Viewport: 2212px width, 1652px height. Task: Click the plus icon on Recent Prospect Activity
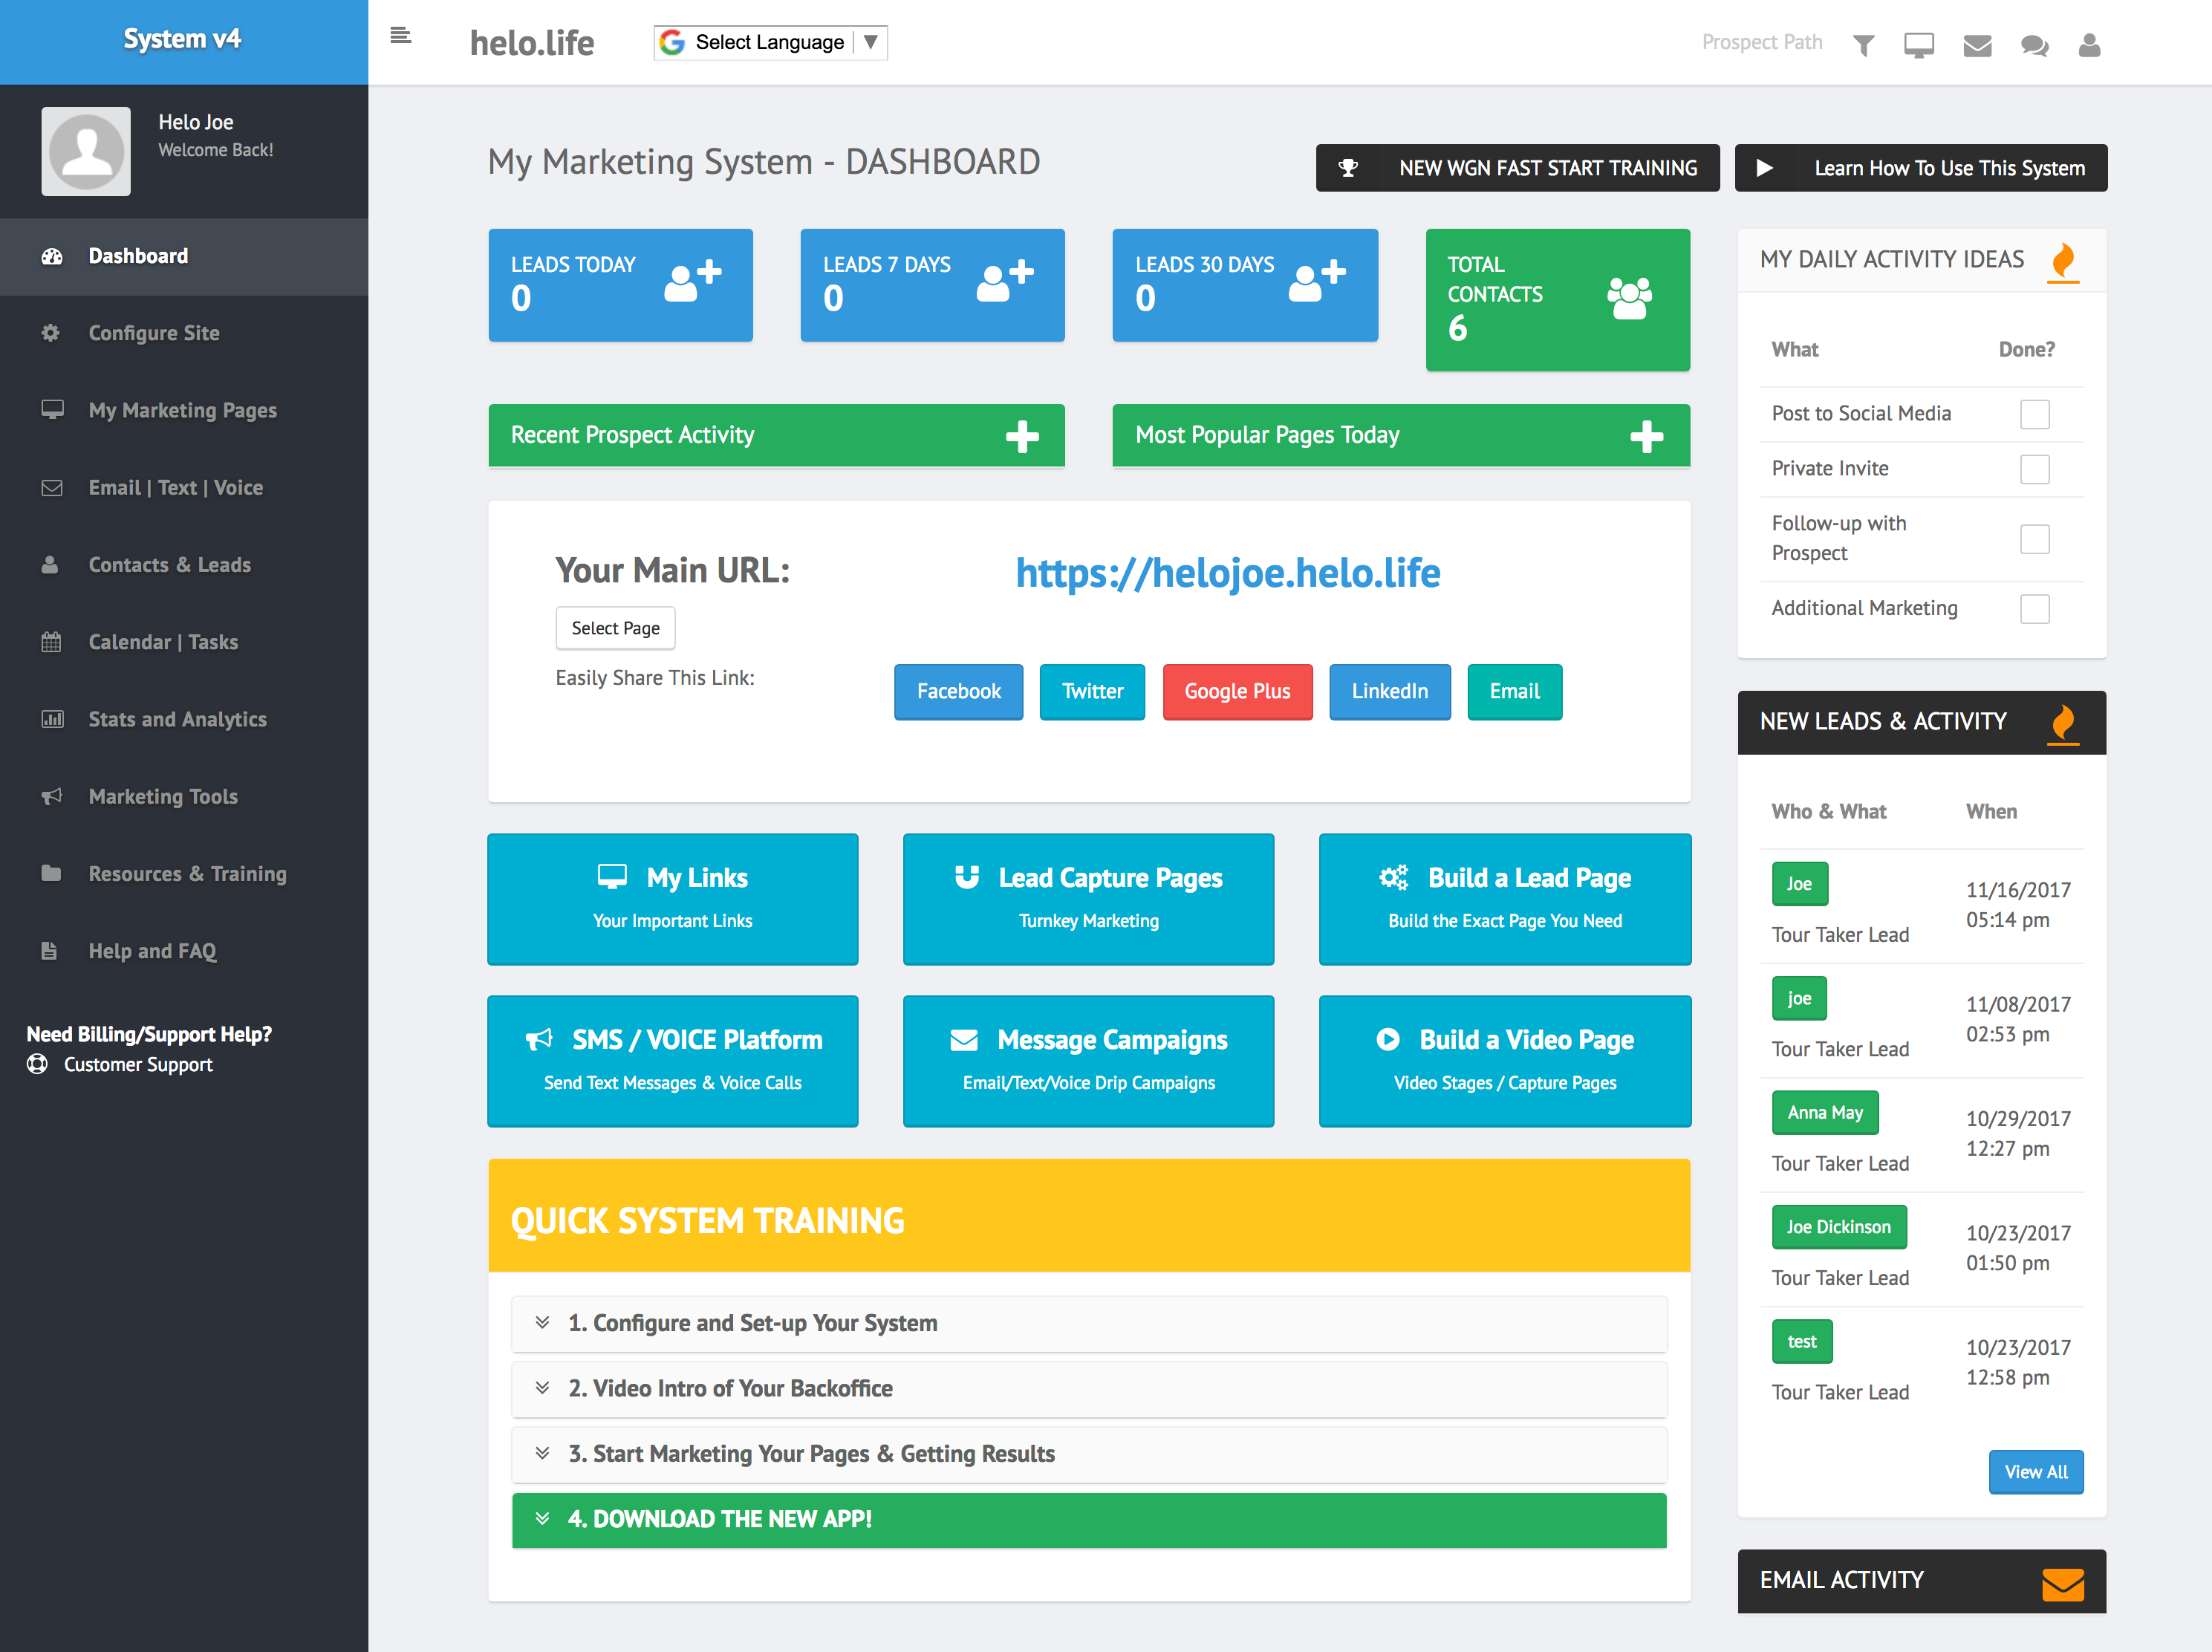[1022, 436]
